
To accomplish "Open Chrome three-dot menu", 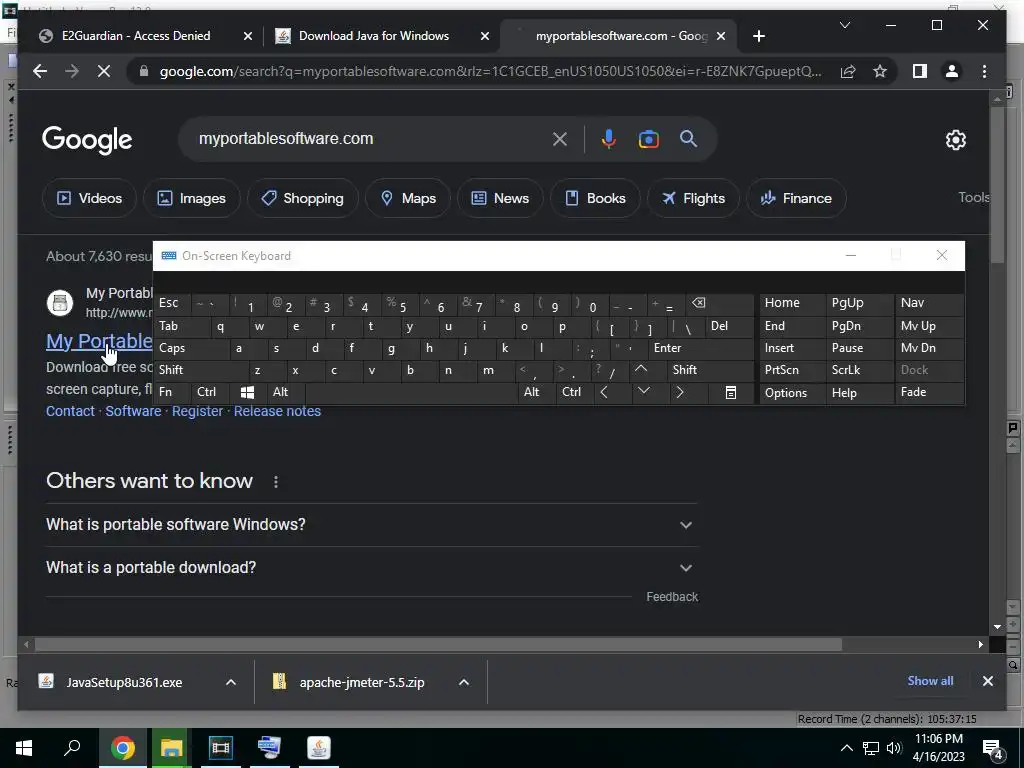I will pyautogui.click(x=984, y=71).
